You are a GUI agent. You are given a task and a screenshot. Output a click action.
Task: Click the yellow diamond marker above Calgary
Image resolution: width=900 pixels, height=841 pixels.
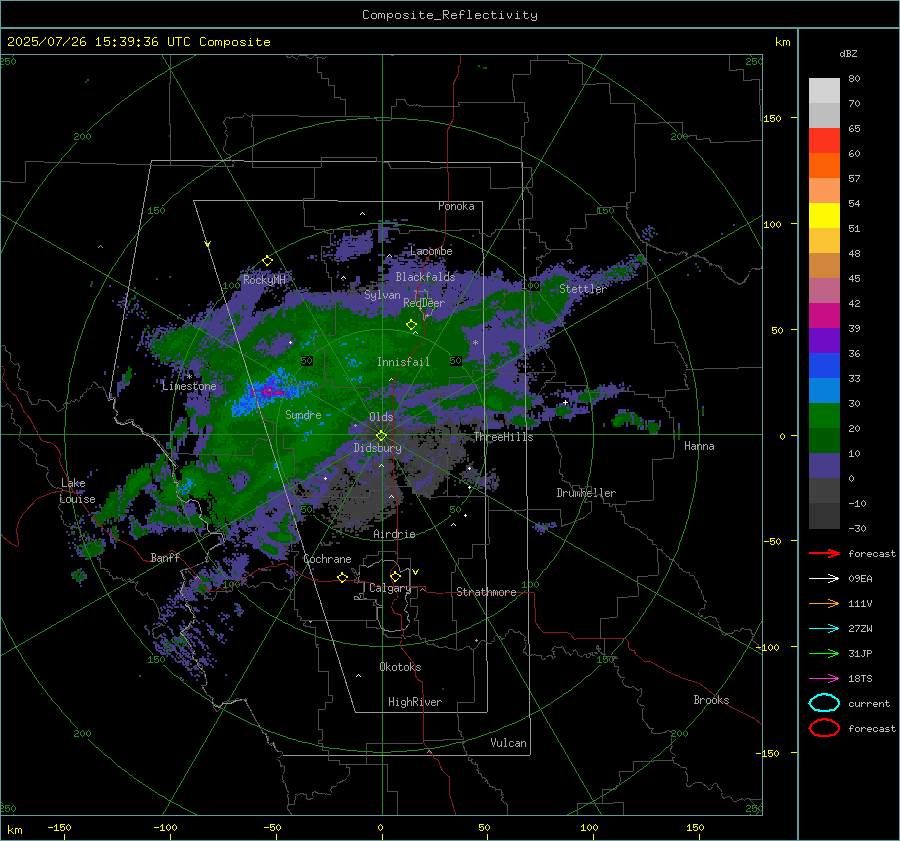395,576
